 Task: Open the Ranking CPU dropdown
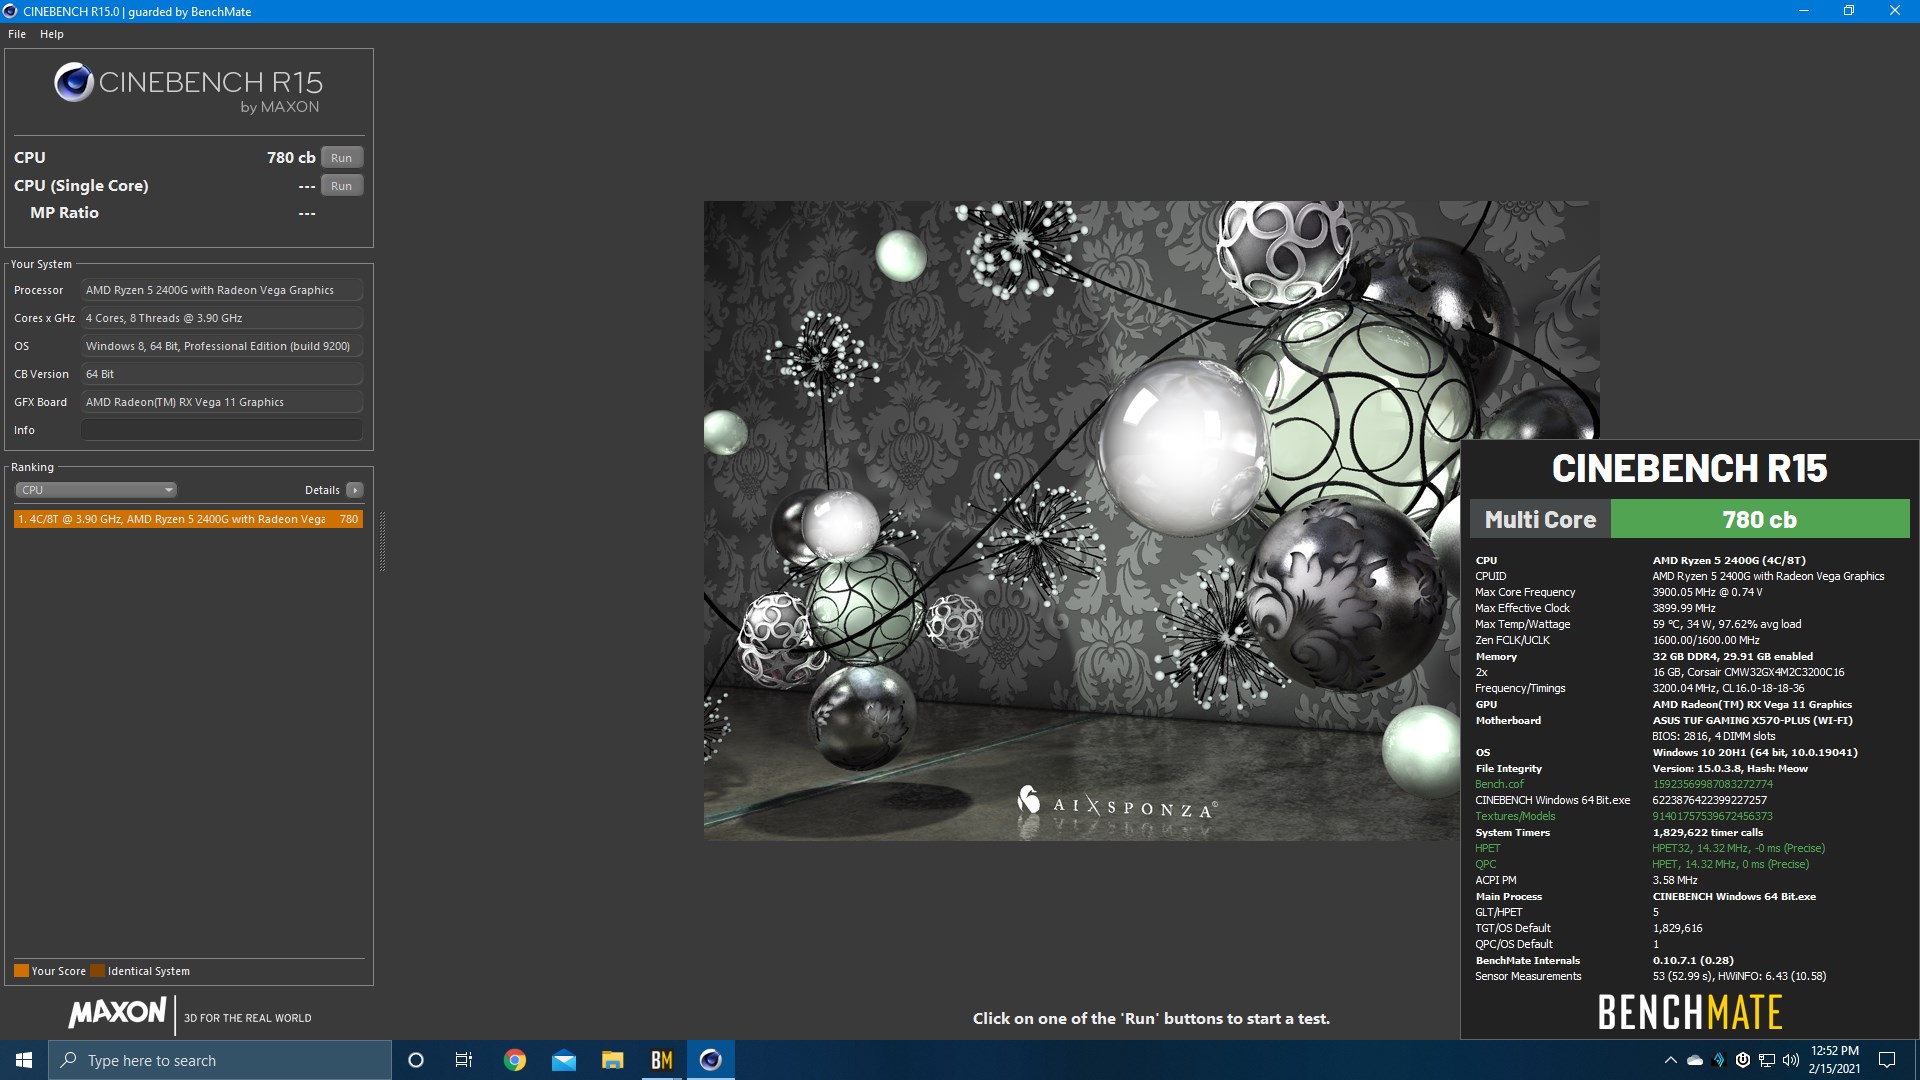click(96, 490)
